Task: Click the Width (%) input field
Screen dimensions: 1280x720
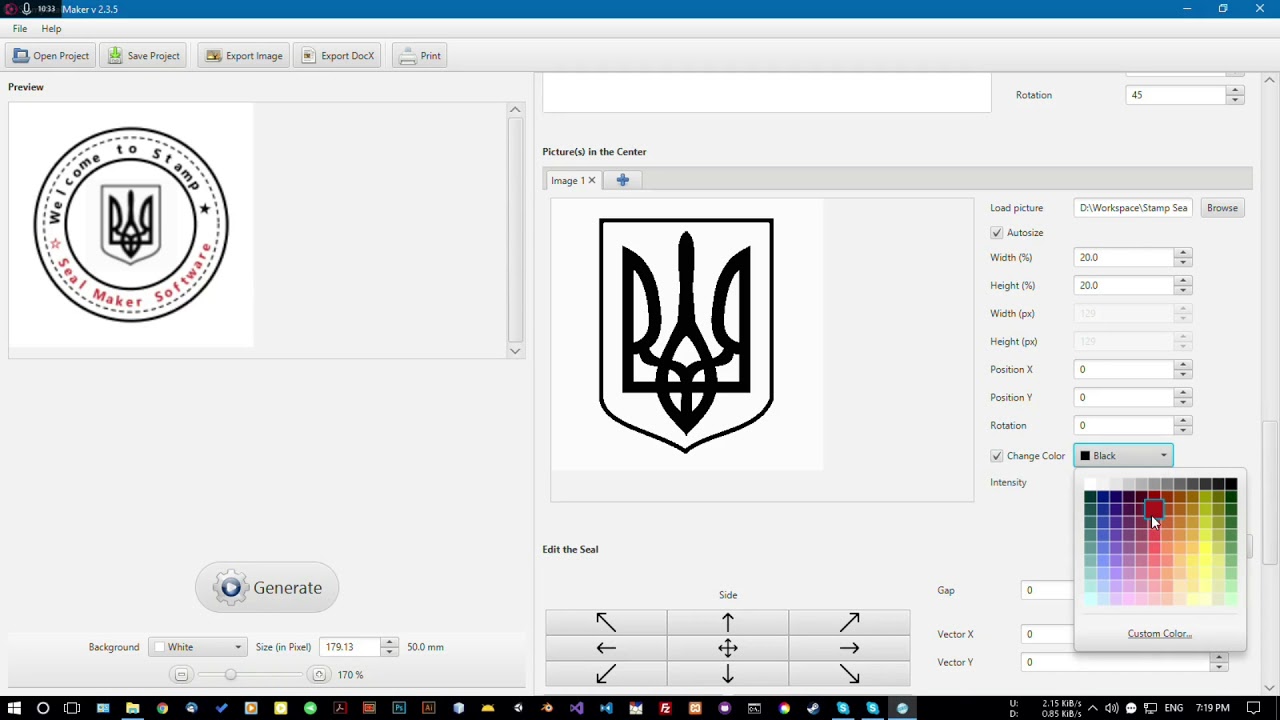Action: pos(1124,257)
